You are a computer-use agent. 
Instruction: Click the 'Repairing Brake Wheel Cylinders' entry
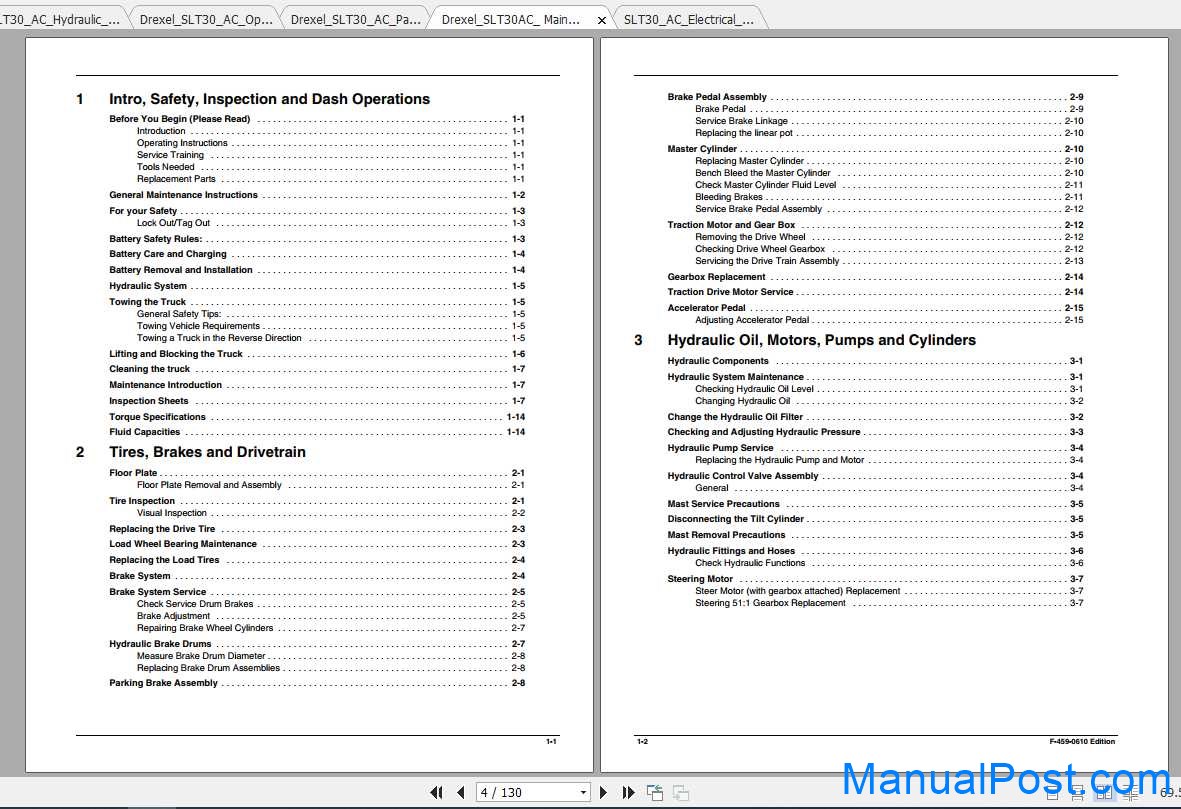tap(331, 628)
